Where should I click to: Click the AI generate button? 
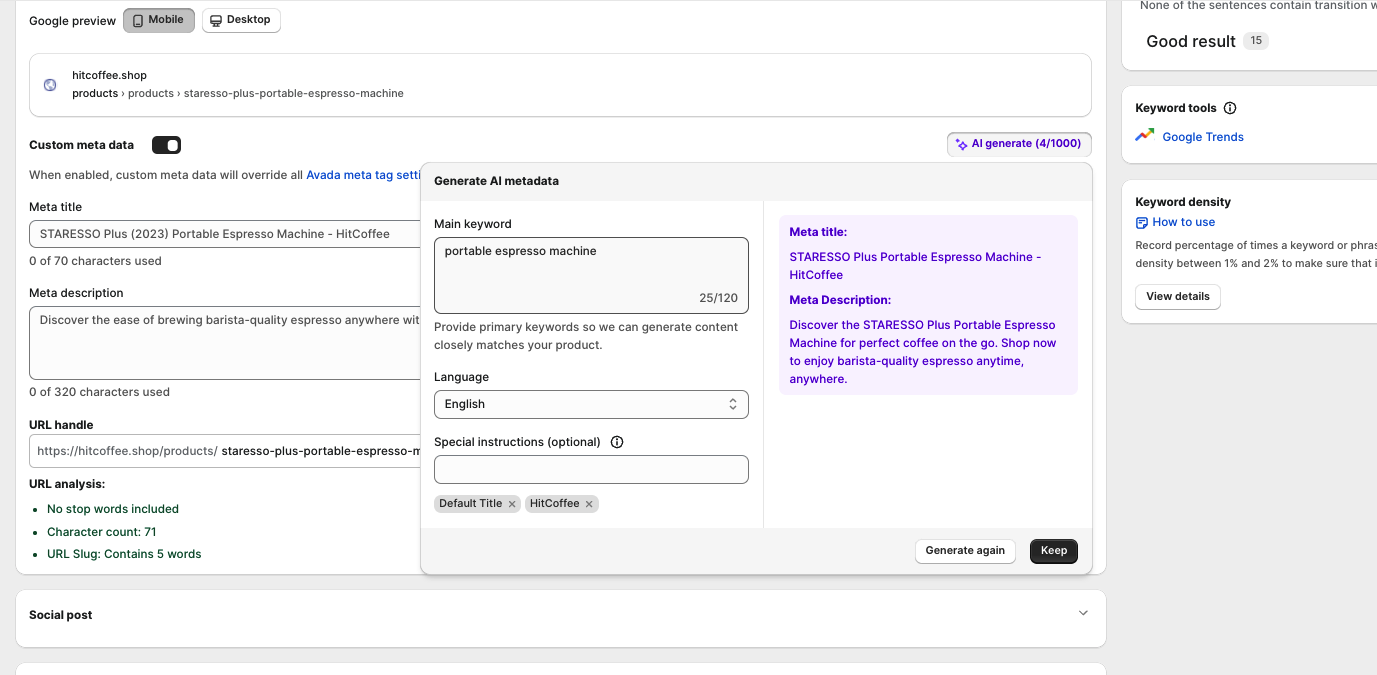coord(1018,144)
